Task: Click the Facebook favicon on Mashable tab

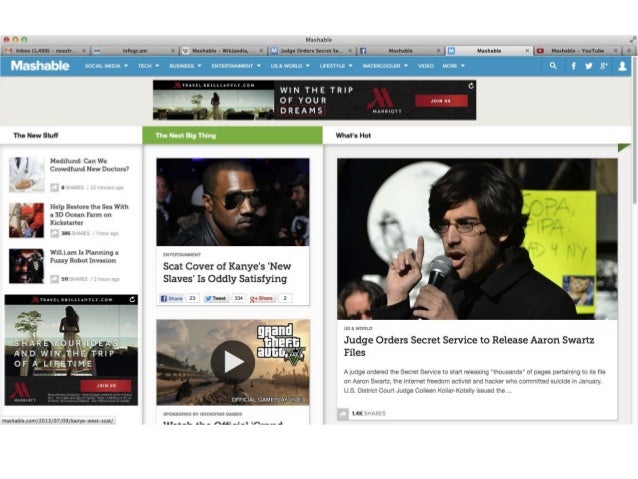Action: coord(363,51)
